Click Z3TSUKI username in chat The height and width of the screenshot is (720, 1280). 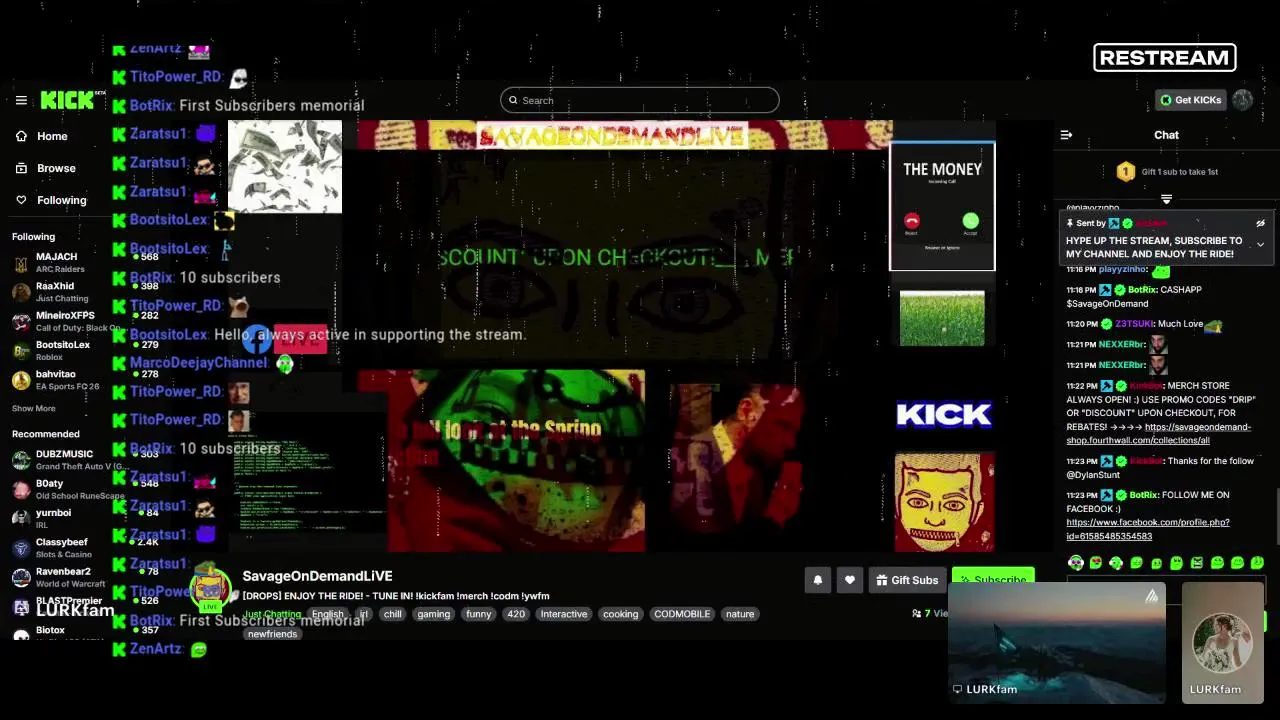(x=1134, y=324)
